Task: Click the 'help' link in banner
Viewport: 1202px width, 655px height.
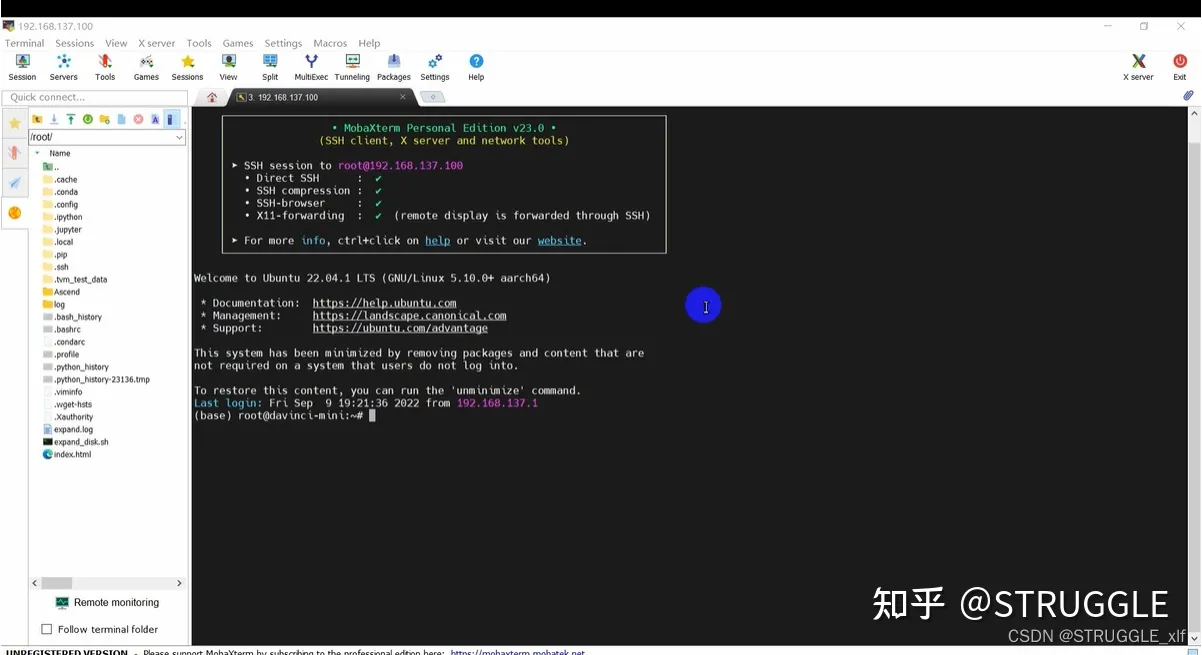Action: [437, 240]
